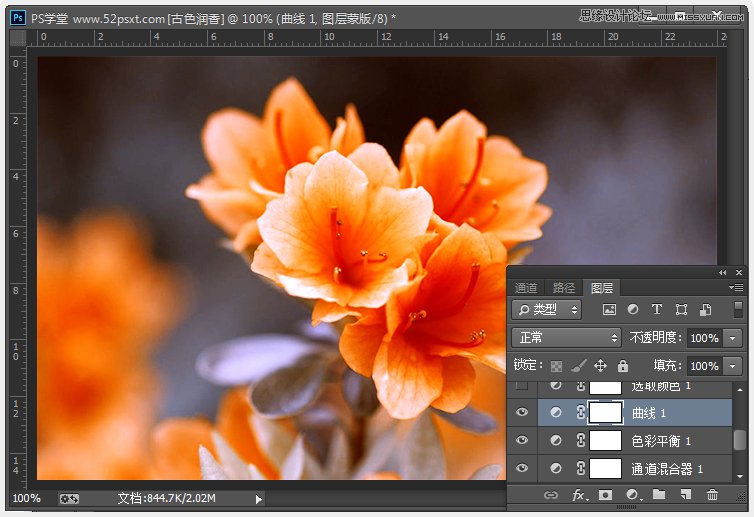Click mask link icon of 色彩平衡 1

(581, 441)
